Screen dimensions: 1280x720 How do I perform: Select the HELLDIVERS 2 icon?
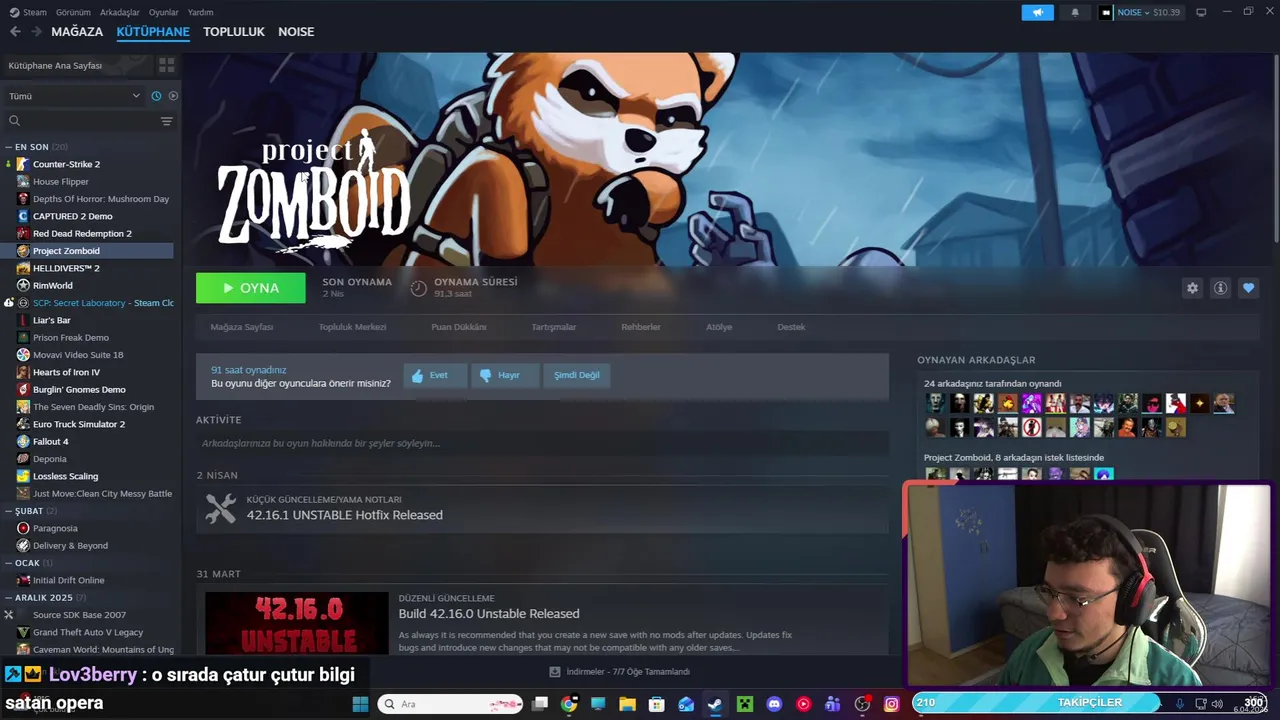pyautogui.click(x=23, y=268)
